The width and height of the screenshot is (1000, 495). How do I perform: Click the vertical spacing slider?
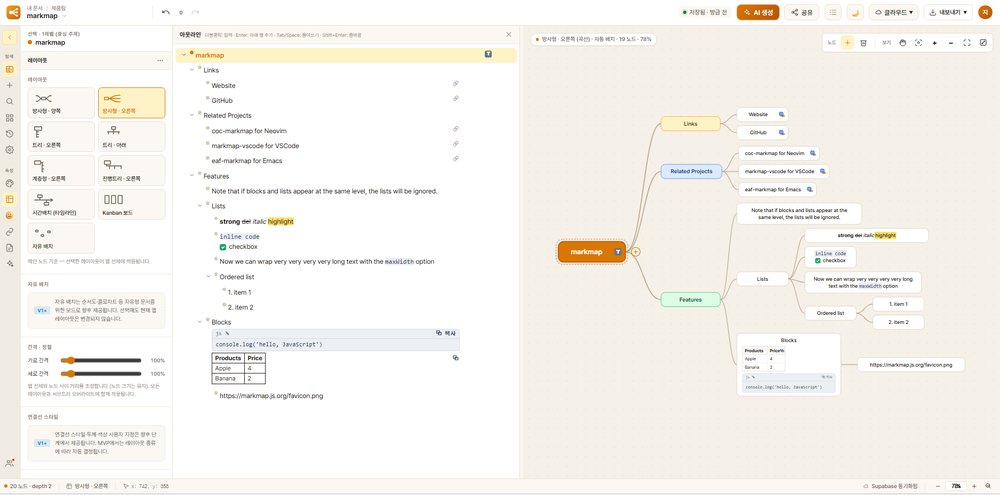point(101,374)
